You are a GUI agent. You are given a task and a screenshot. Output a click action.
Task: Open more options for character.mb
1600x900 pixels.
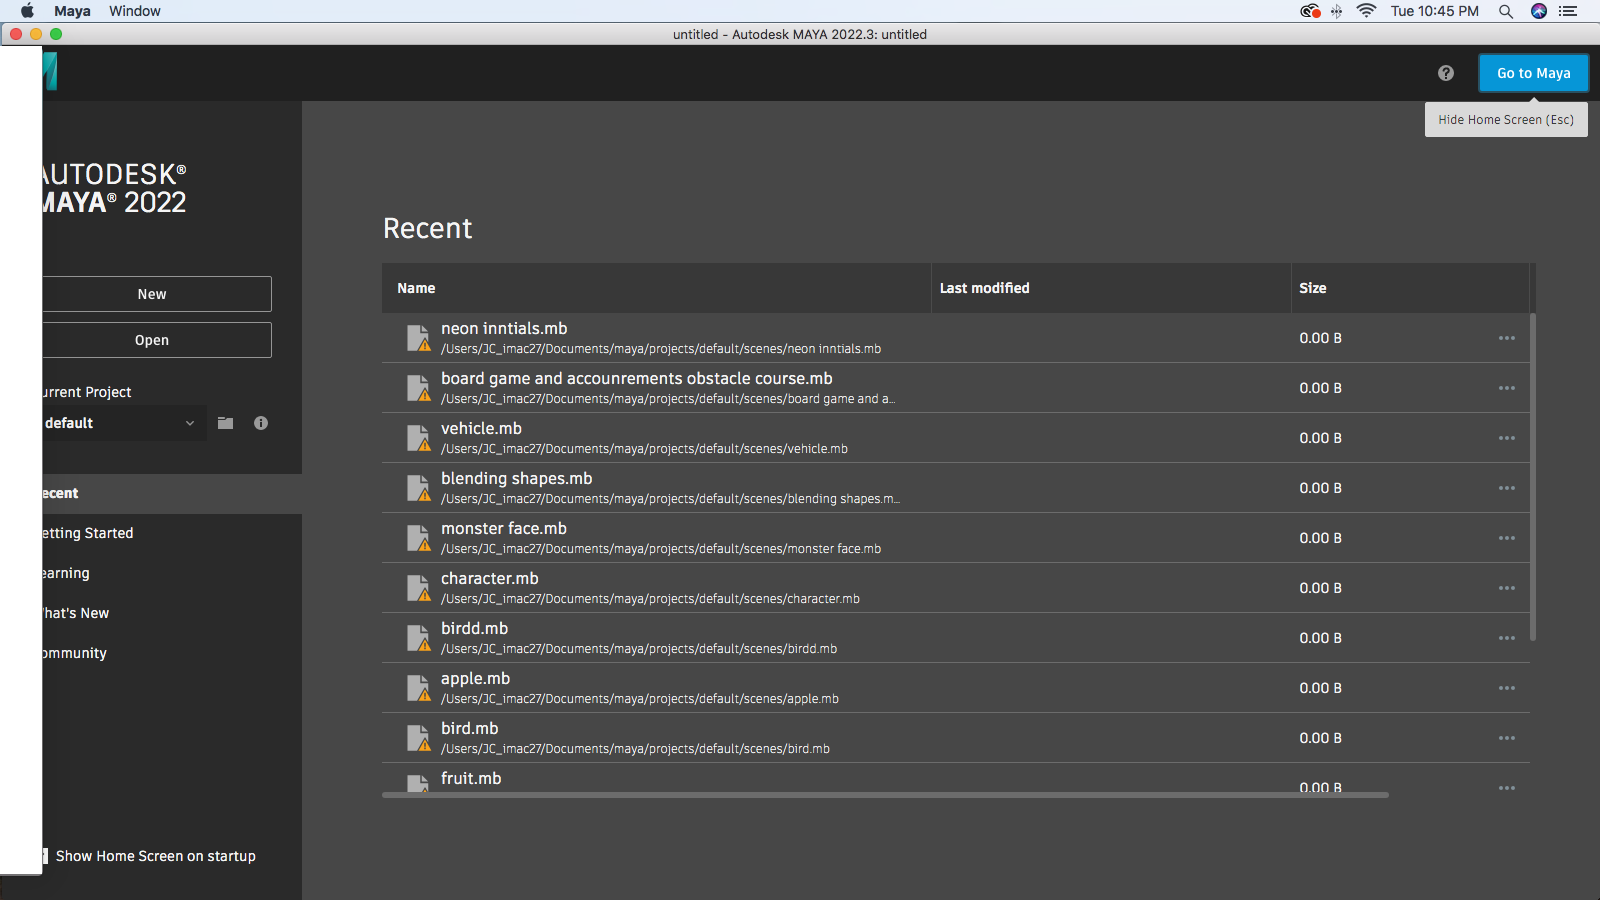pos(1507,588)
